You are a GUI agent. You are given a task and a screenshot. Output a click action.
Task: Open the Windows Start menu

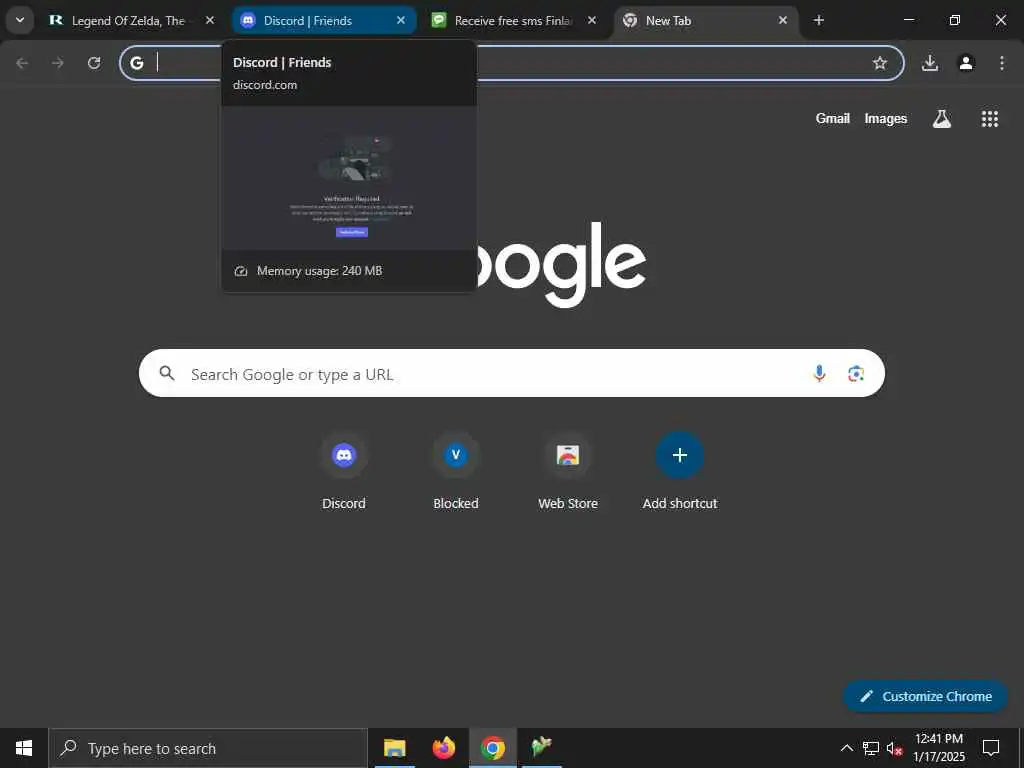tap(24, 748)
